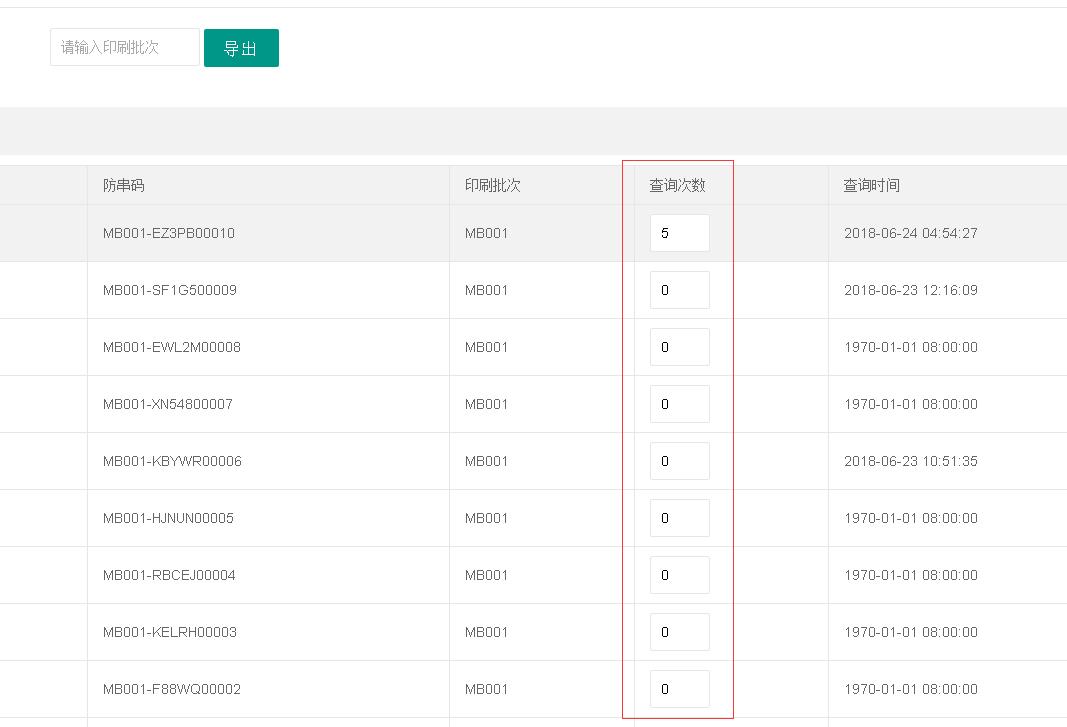
Task: Click code MB001-F88WQ00002
Action: tap(171, 689)
